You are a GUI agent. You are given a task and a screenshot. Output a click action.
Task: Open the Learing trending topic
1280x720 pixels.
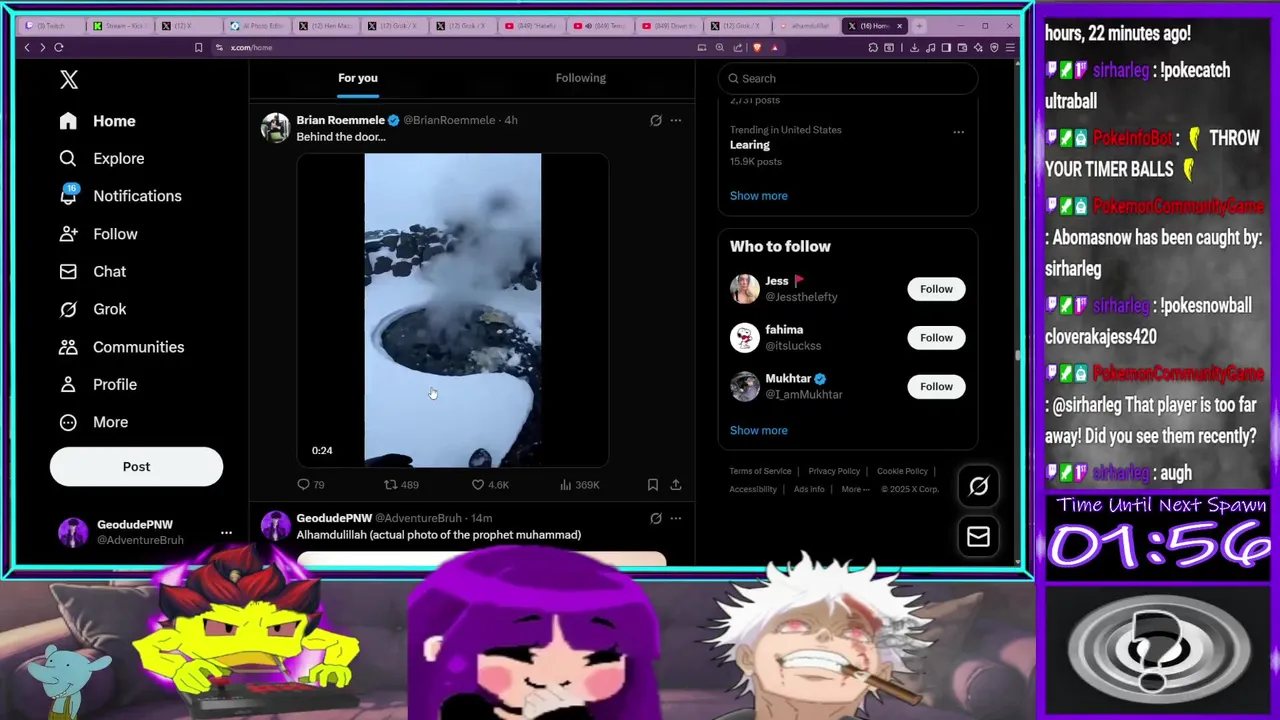750,145
